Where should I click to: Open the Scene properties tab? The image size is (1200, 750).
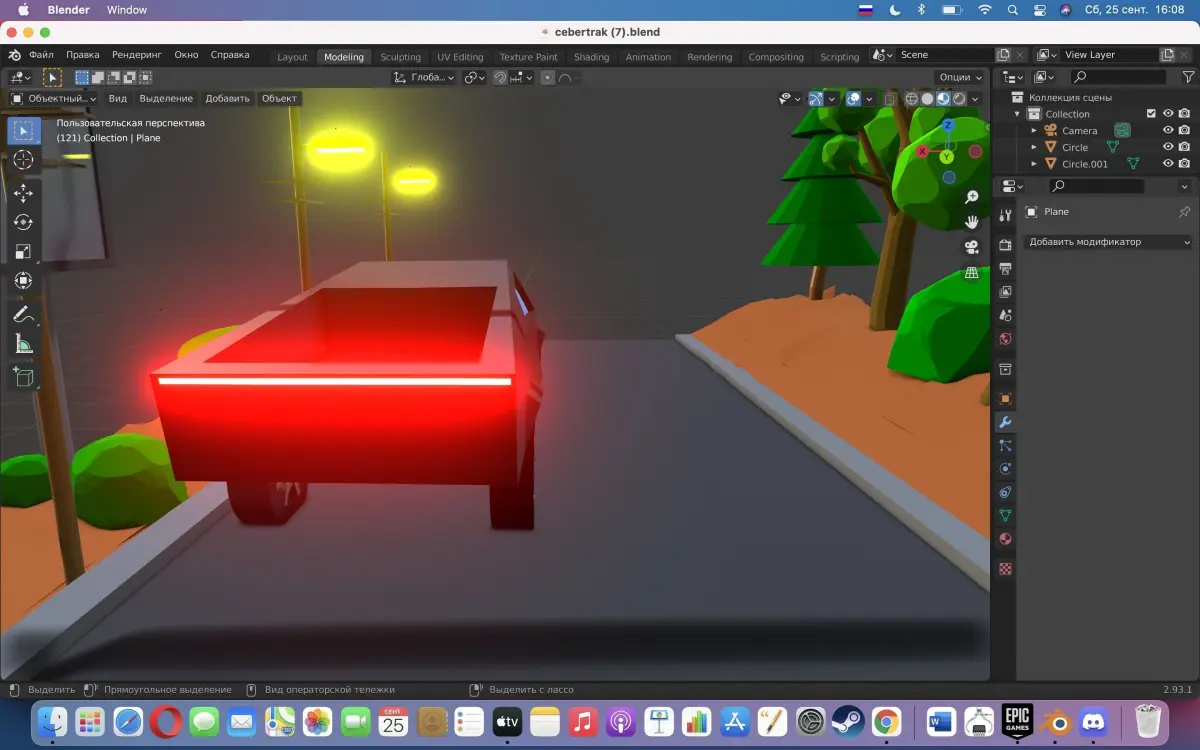coord(1005,315)
